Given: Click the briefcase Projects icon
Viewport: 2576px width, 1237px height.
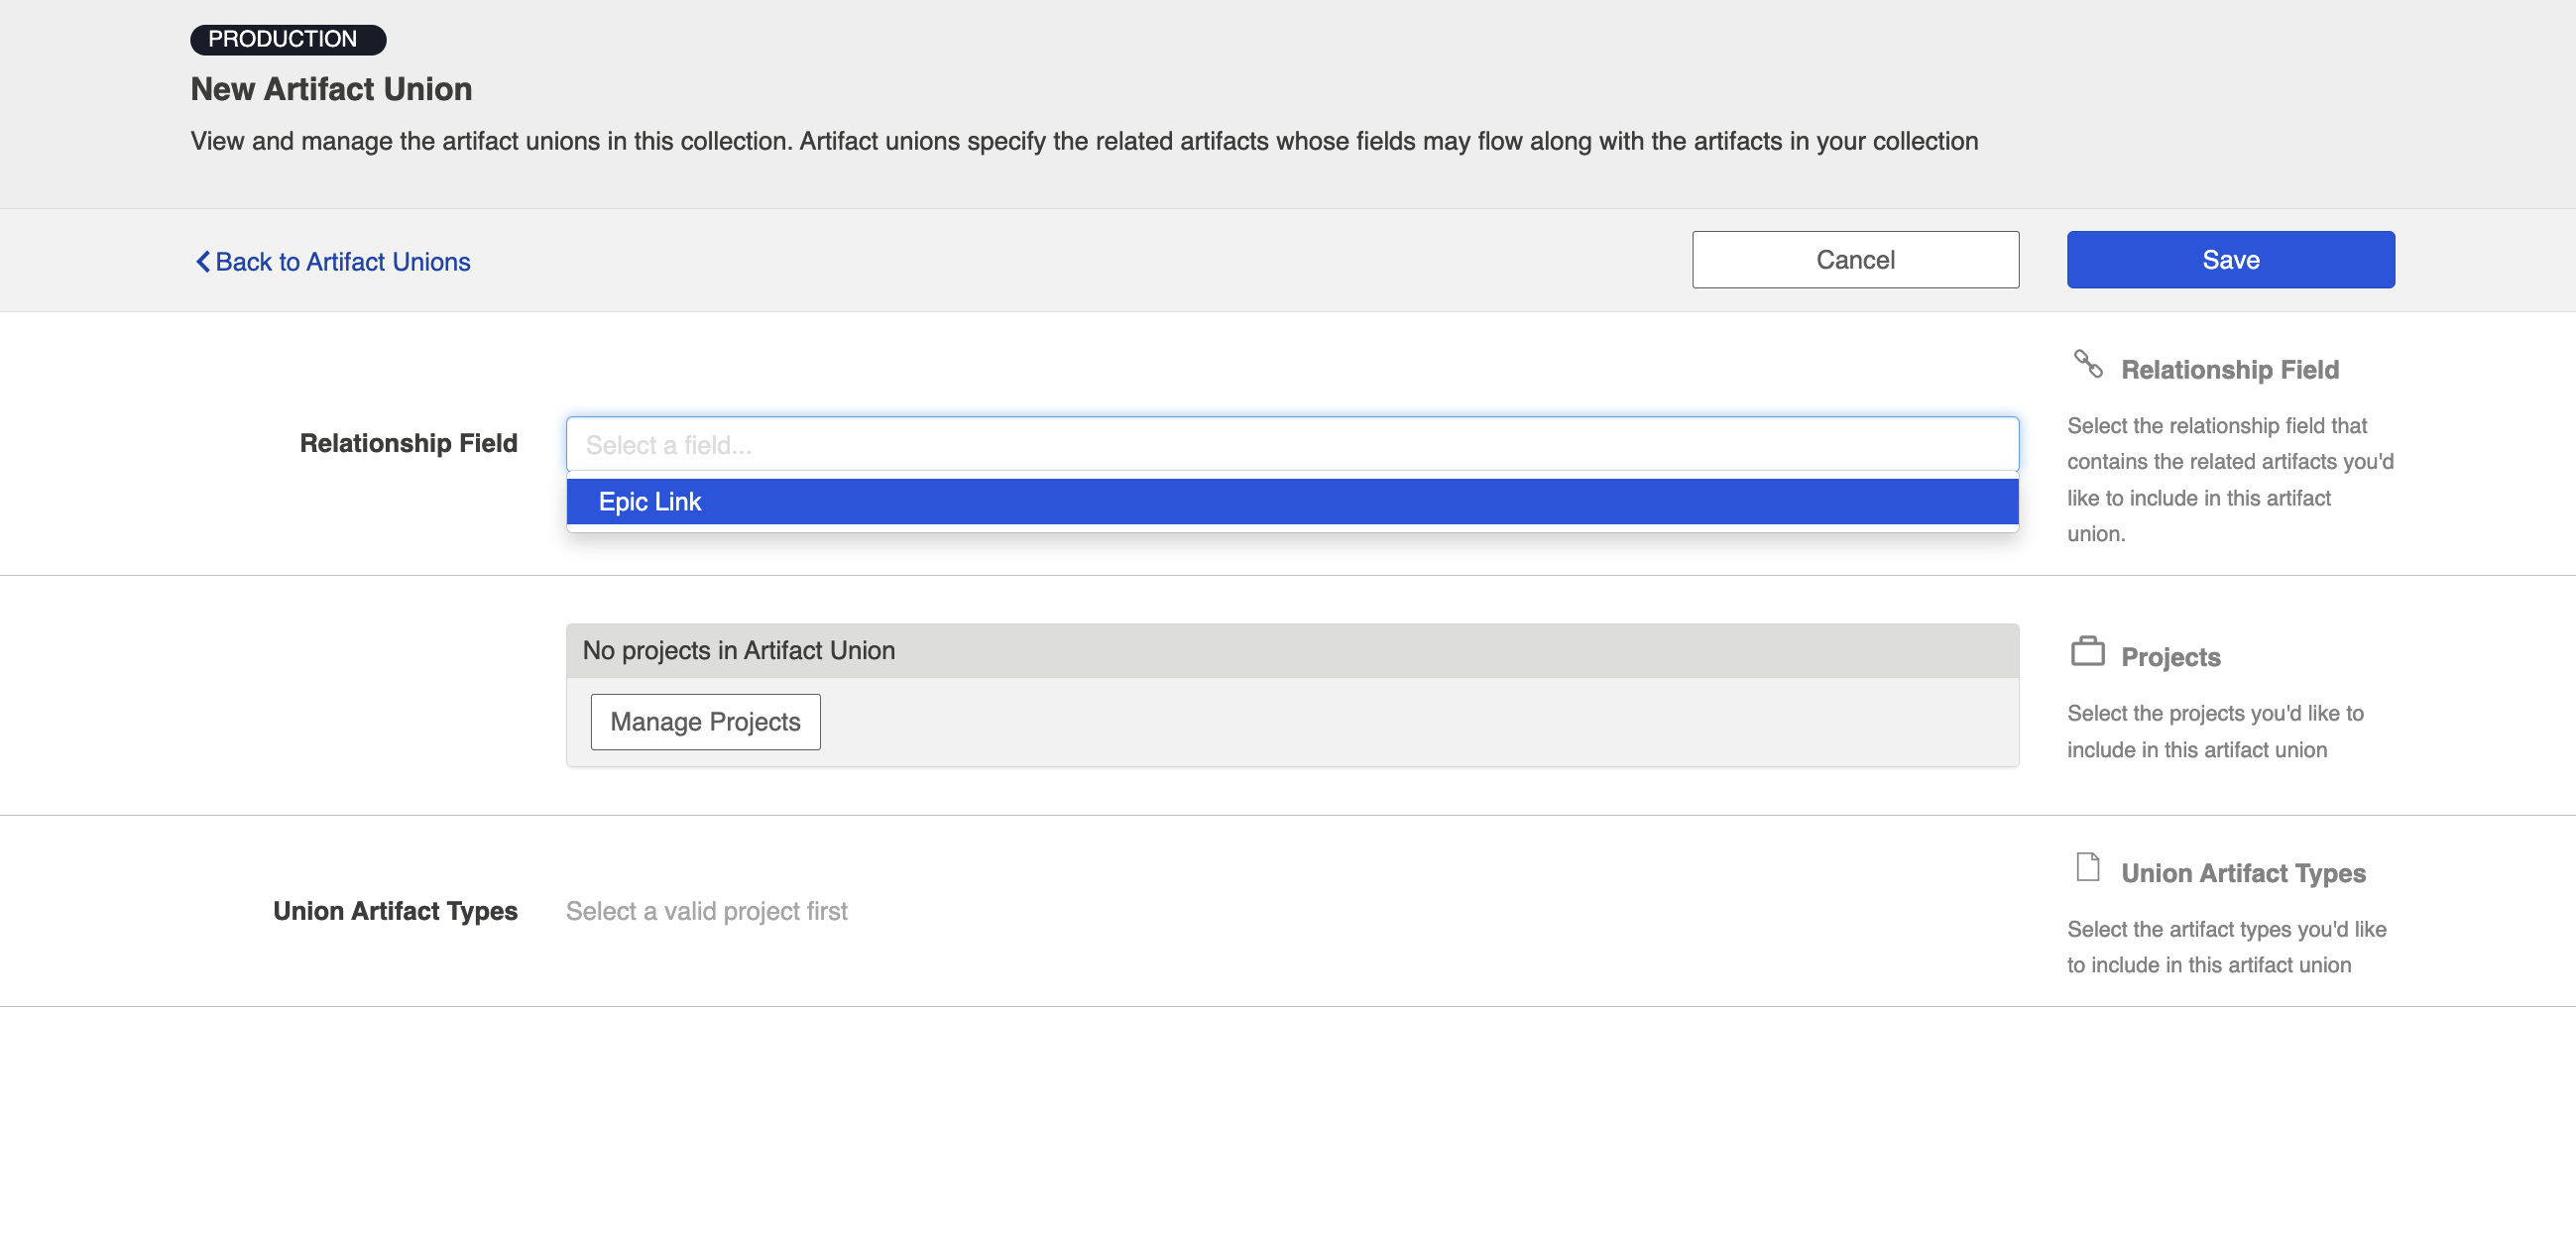Looking at the screenshot, I should click(x=2087, y=651).
